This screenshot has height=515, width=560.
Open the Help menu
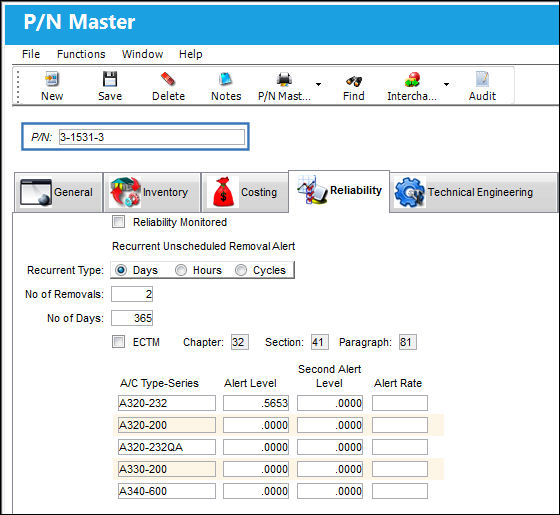pyautogui.click(x=190, y=54)
